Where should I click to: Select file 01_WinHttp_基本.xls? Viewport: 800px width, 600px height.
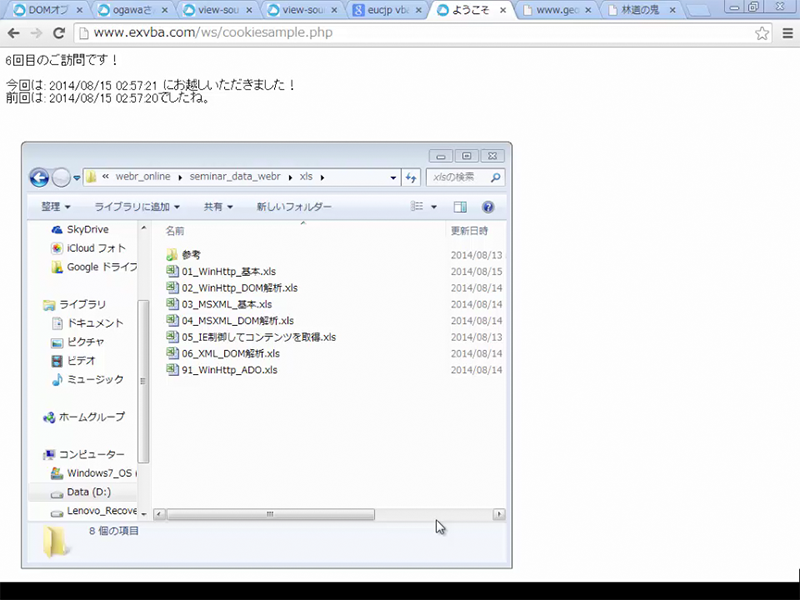[228, 271]
